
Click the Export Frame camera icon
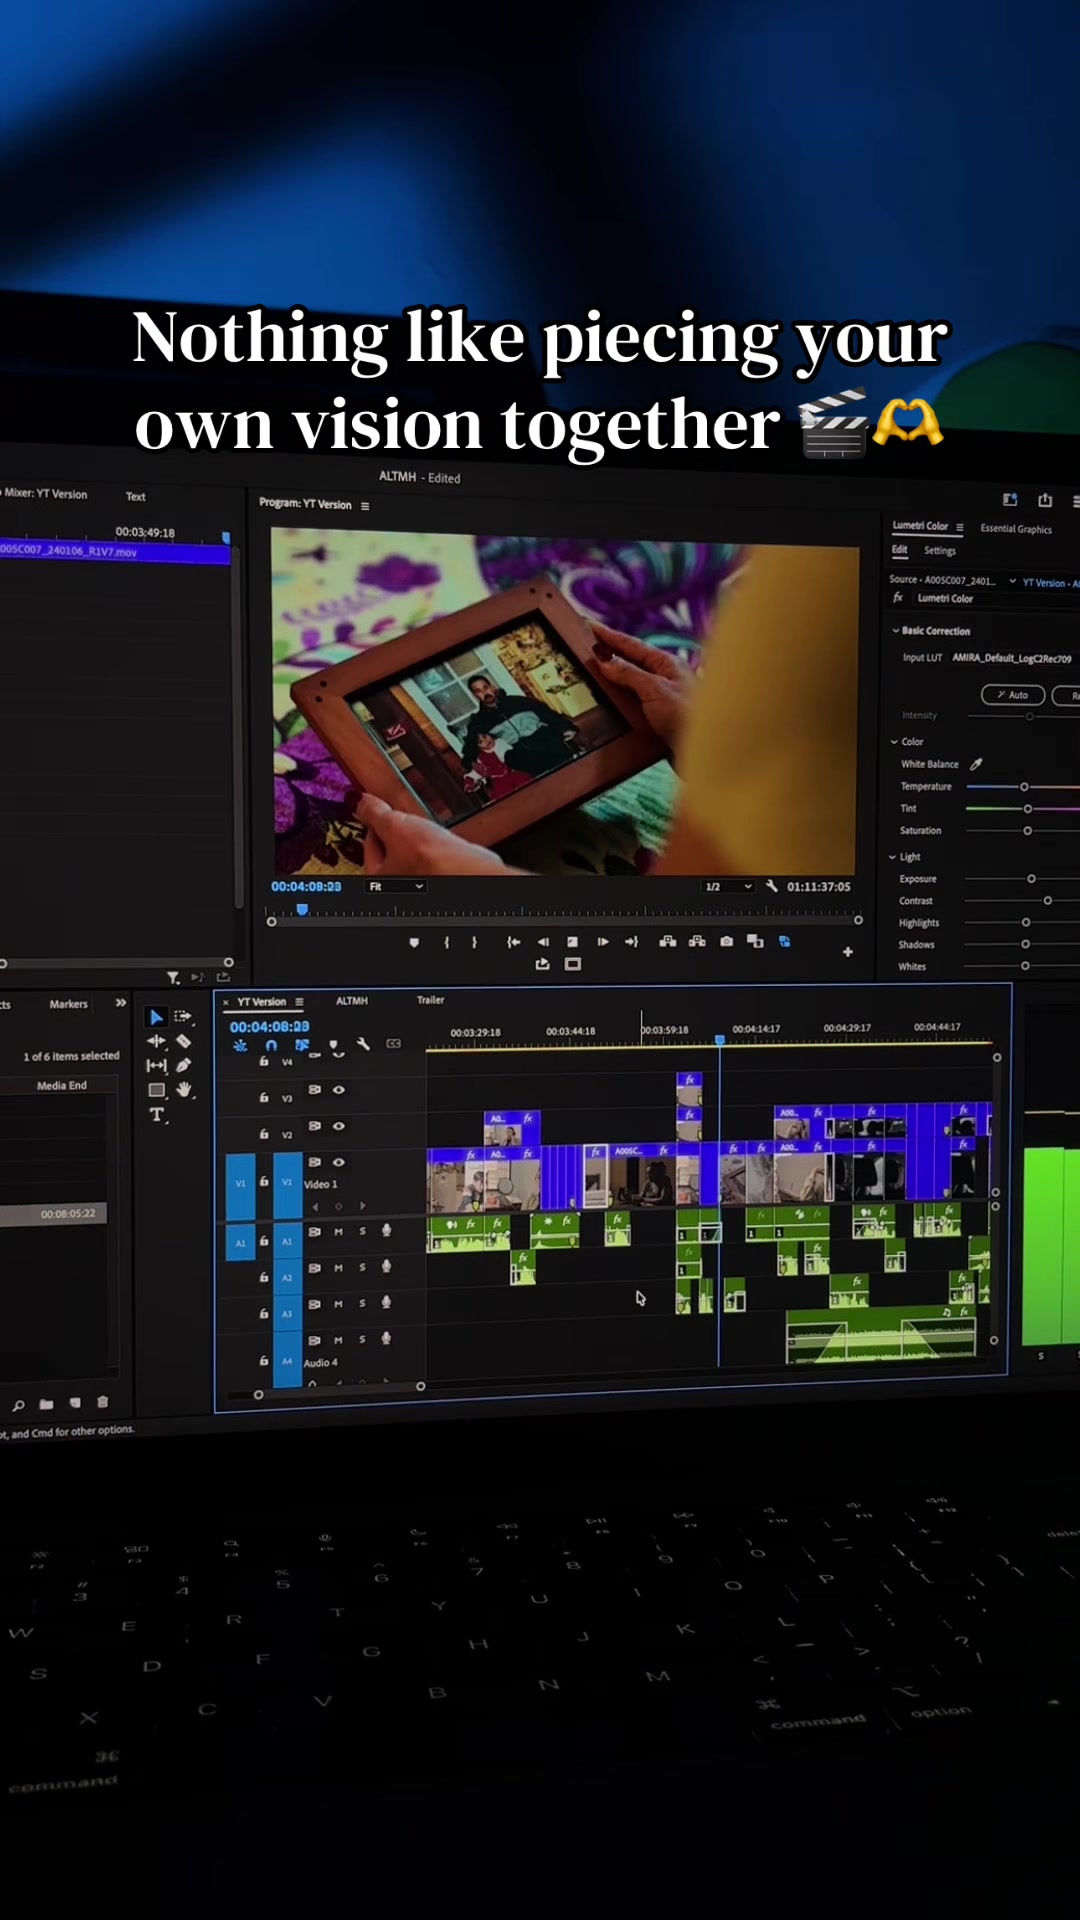coord(726,941)
